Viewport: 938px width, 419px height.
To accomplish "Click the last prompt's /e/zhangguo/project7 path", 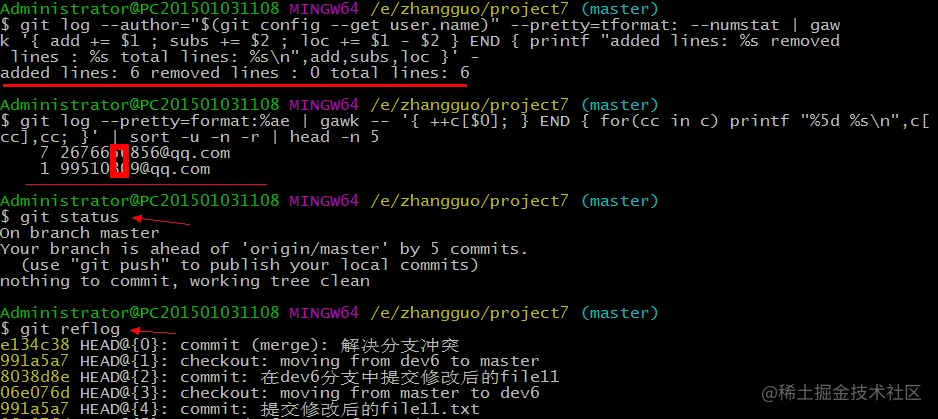I will (470, 312).
